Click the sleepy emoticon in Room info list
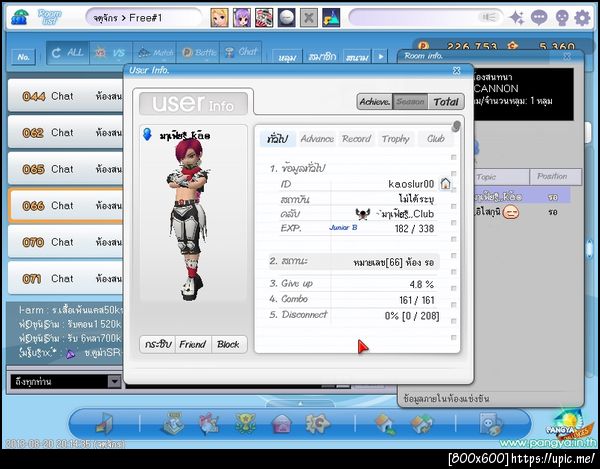600x469 pixels. coord(511,212)
